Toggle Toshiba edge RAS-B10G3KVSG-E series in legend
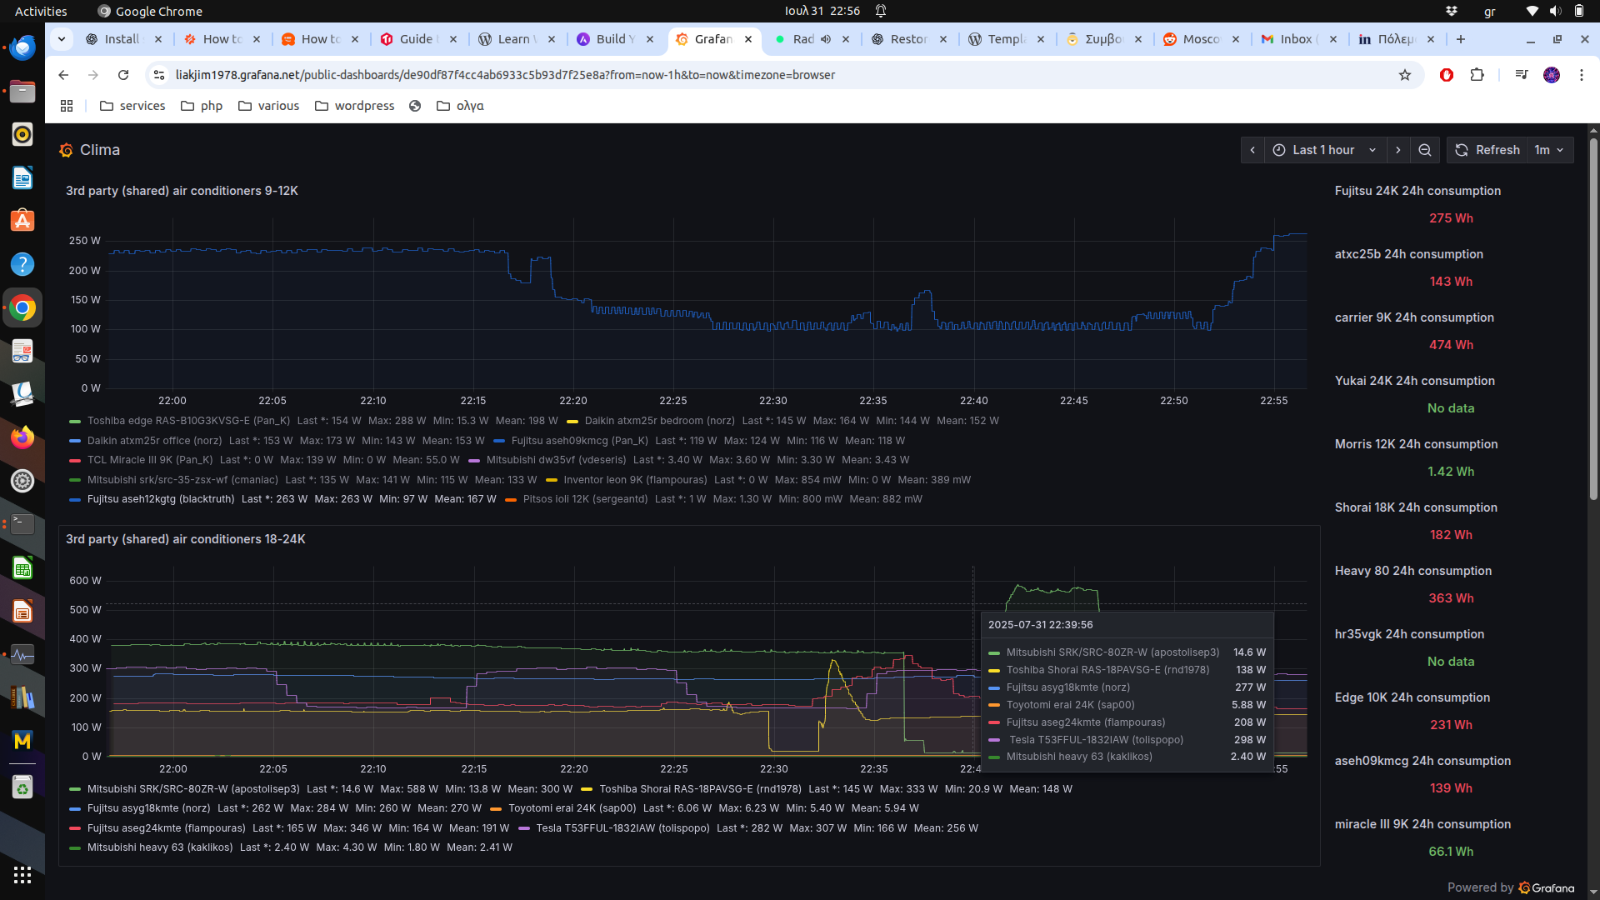Viewport: 1600px width, 900px height. tap(188, 421)
